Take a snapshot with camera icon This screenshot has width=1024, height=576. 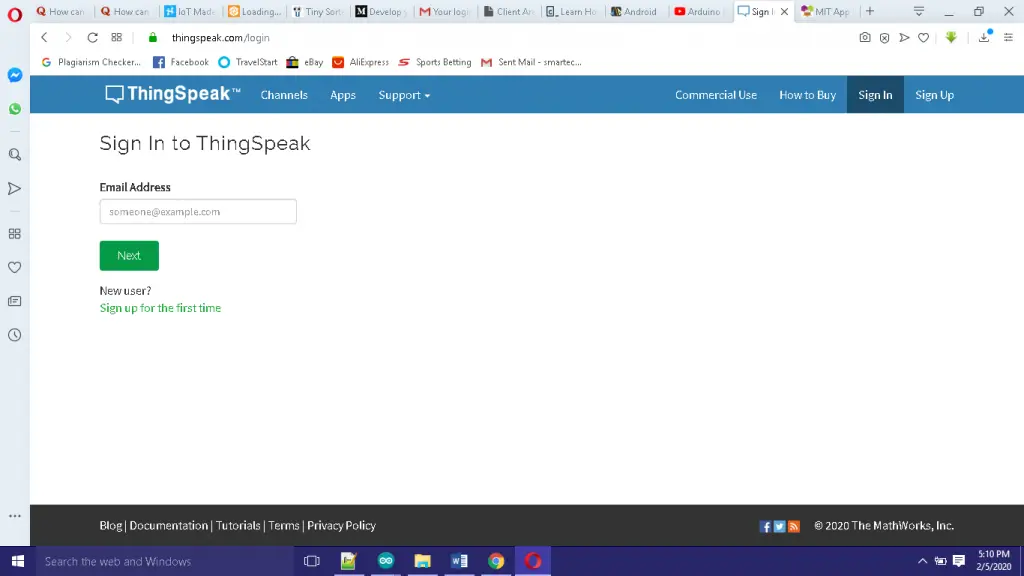[x=865, y=38]
